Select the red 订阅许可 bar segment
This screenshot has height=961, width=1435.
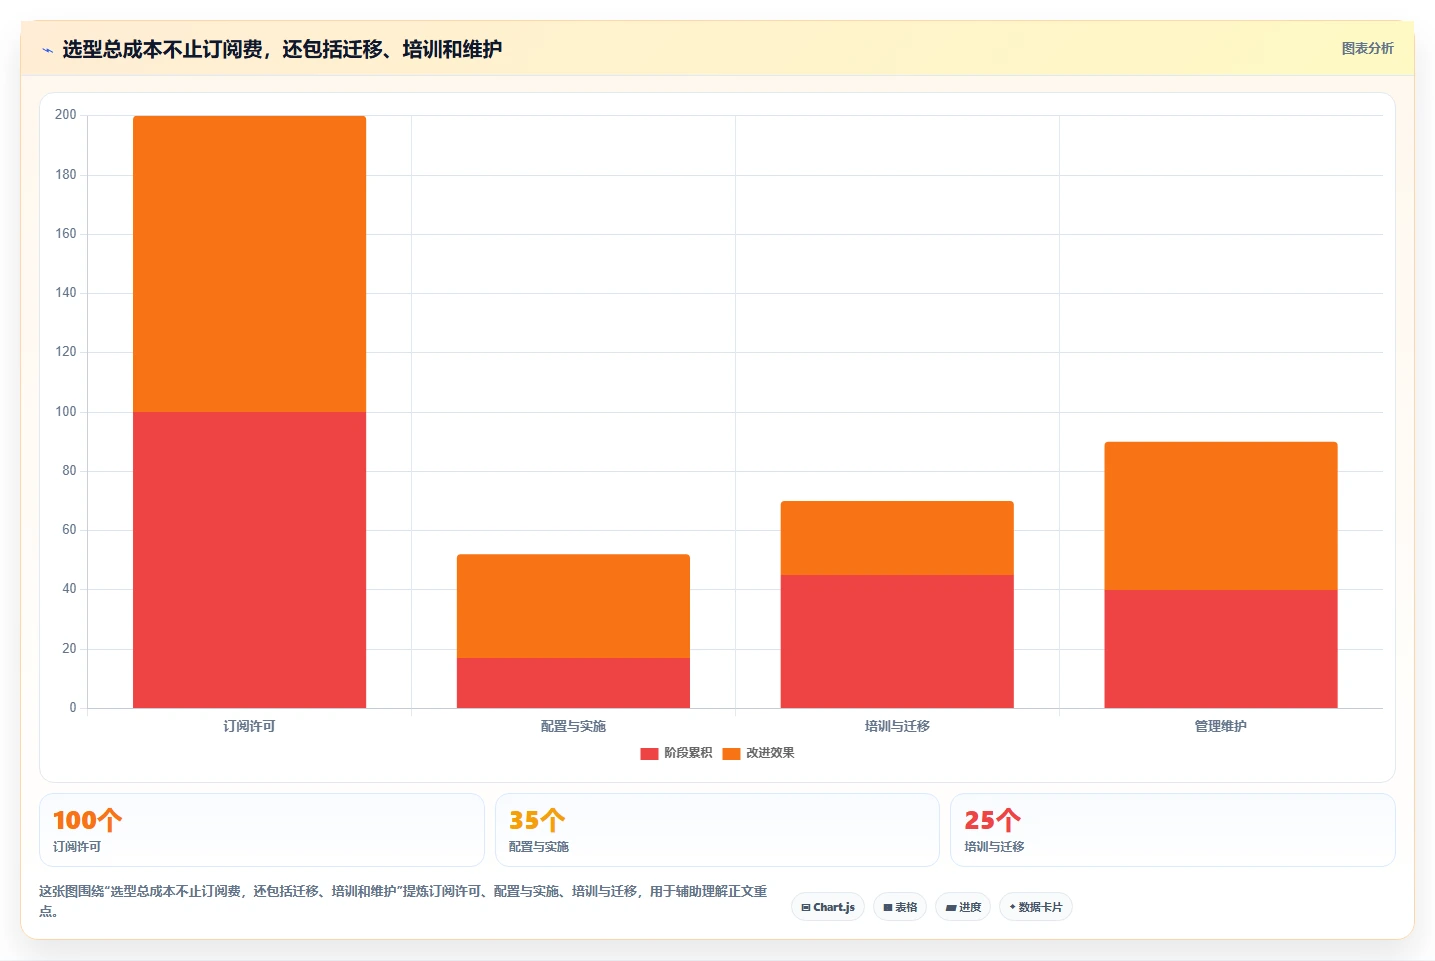tap(249, 560)
